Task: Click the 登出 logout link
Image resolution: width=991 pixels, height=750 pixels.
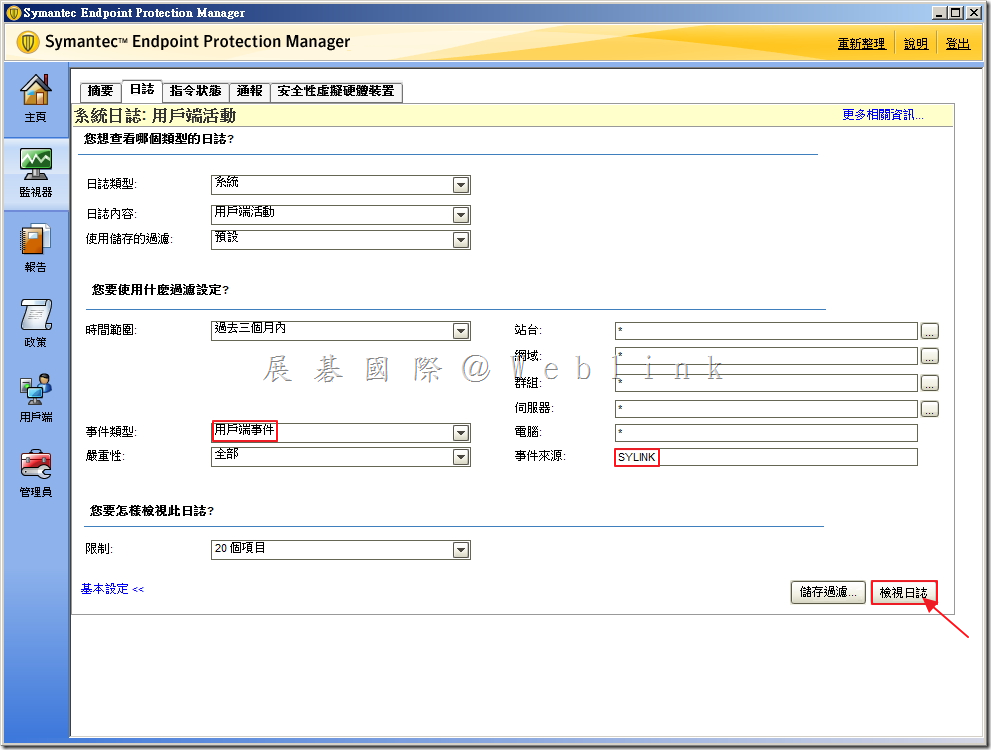Action: tap(957, 44)
